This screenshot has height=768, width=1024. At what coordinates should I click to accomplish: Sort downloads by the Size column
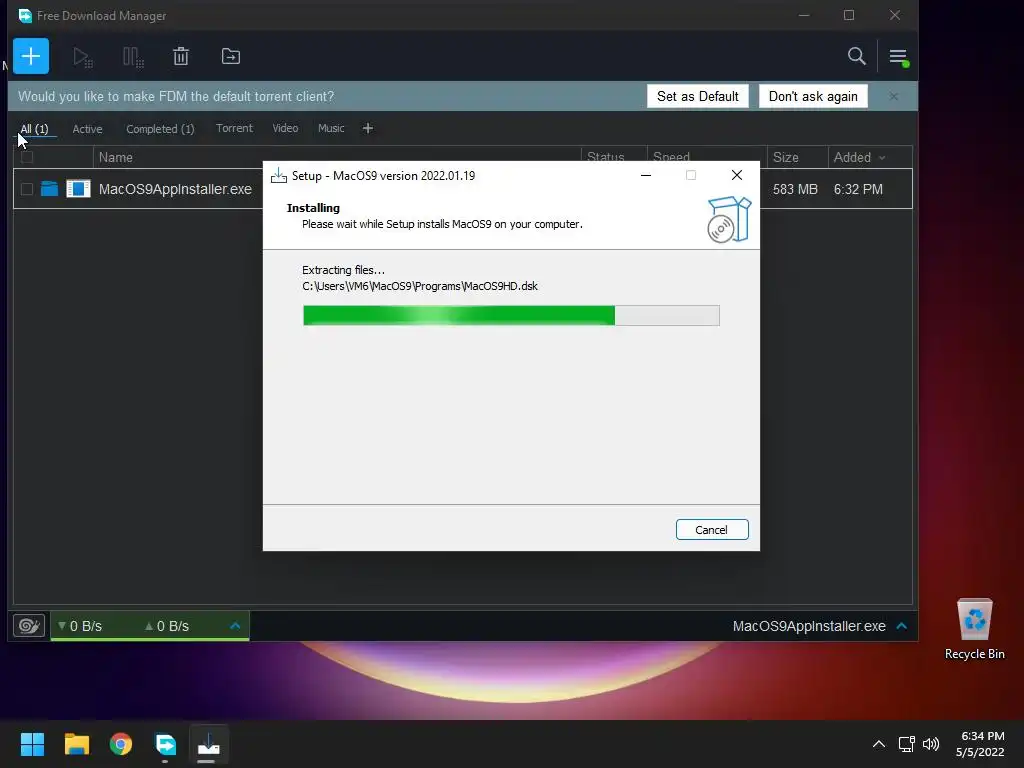[786, 157]
